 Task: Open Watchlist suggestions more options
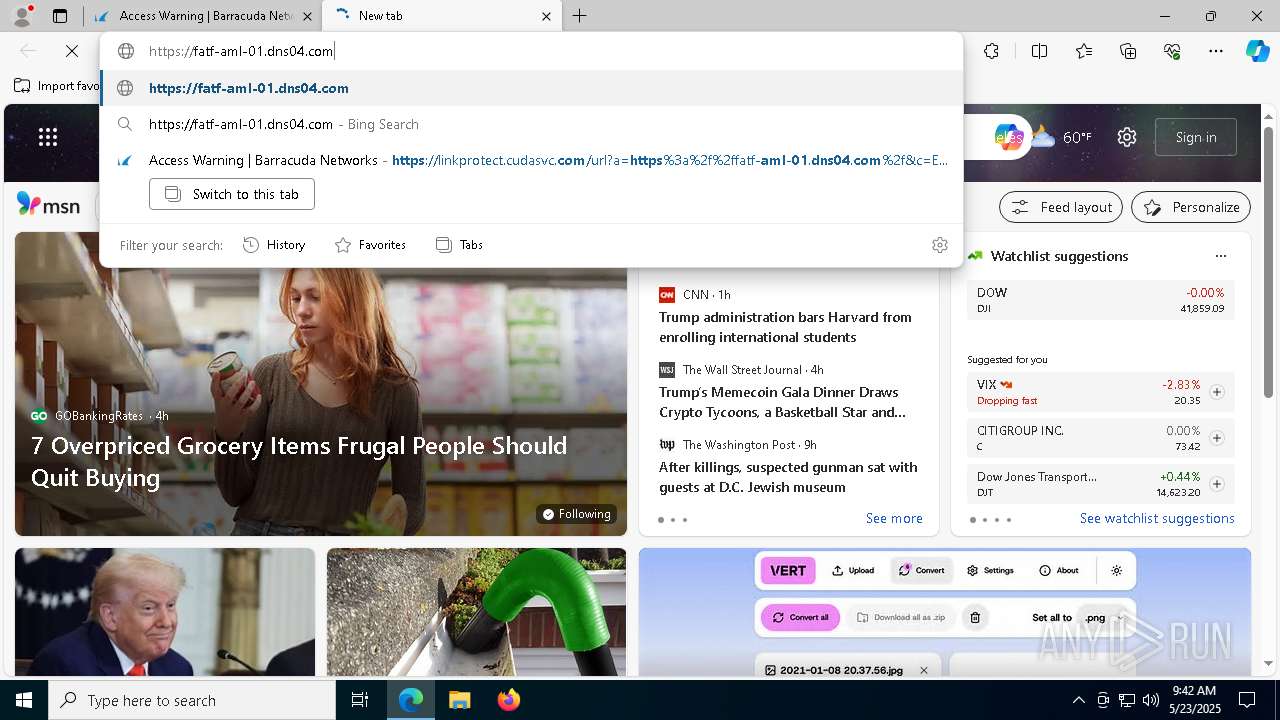click(1220, 256)
